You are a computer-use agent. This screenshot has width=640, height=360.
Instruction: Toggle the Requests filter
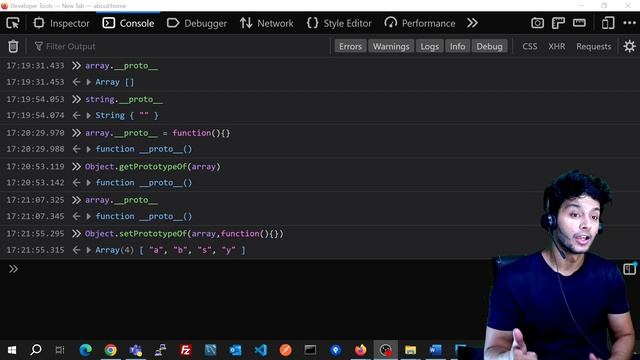(593, 46)
